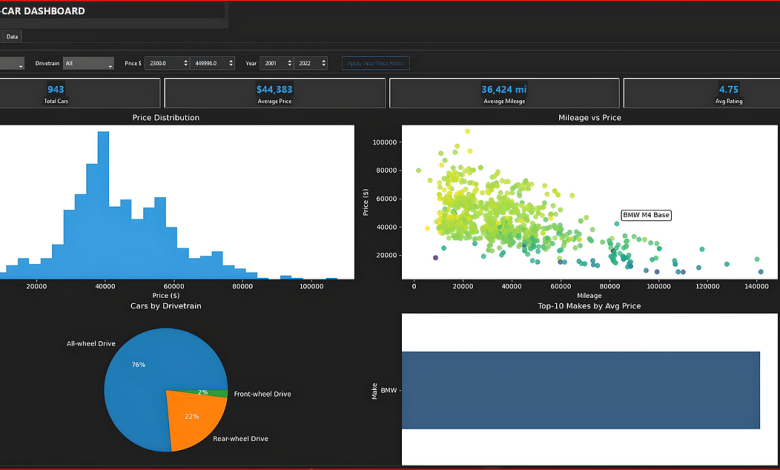Click the Front-wheel Drive pie label
Screen dimensions: 780x470
tap(262, 394)
